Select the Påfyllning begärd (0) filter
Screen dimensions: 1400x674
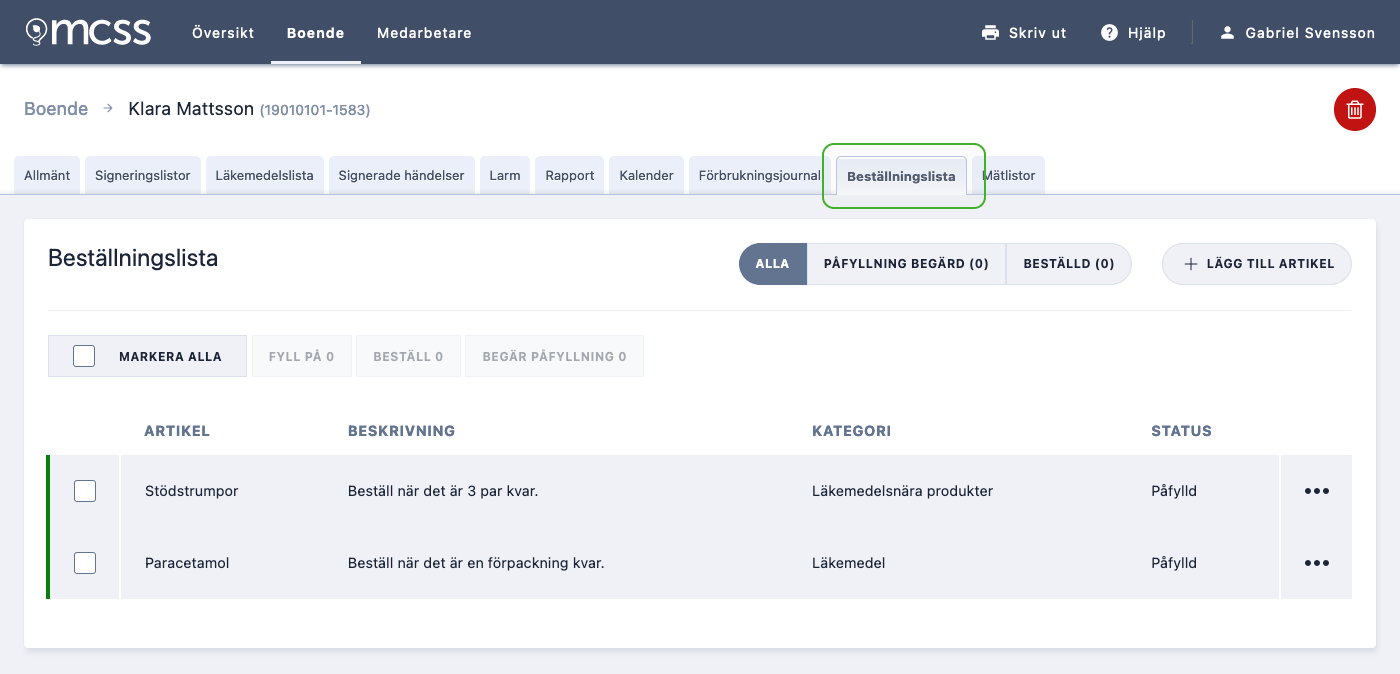pos(906,264)
